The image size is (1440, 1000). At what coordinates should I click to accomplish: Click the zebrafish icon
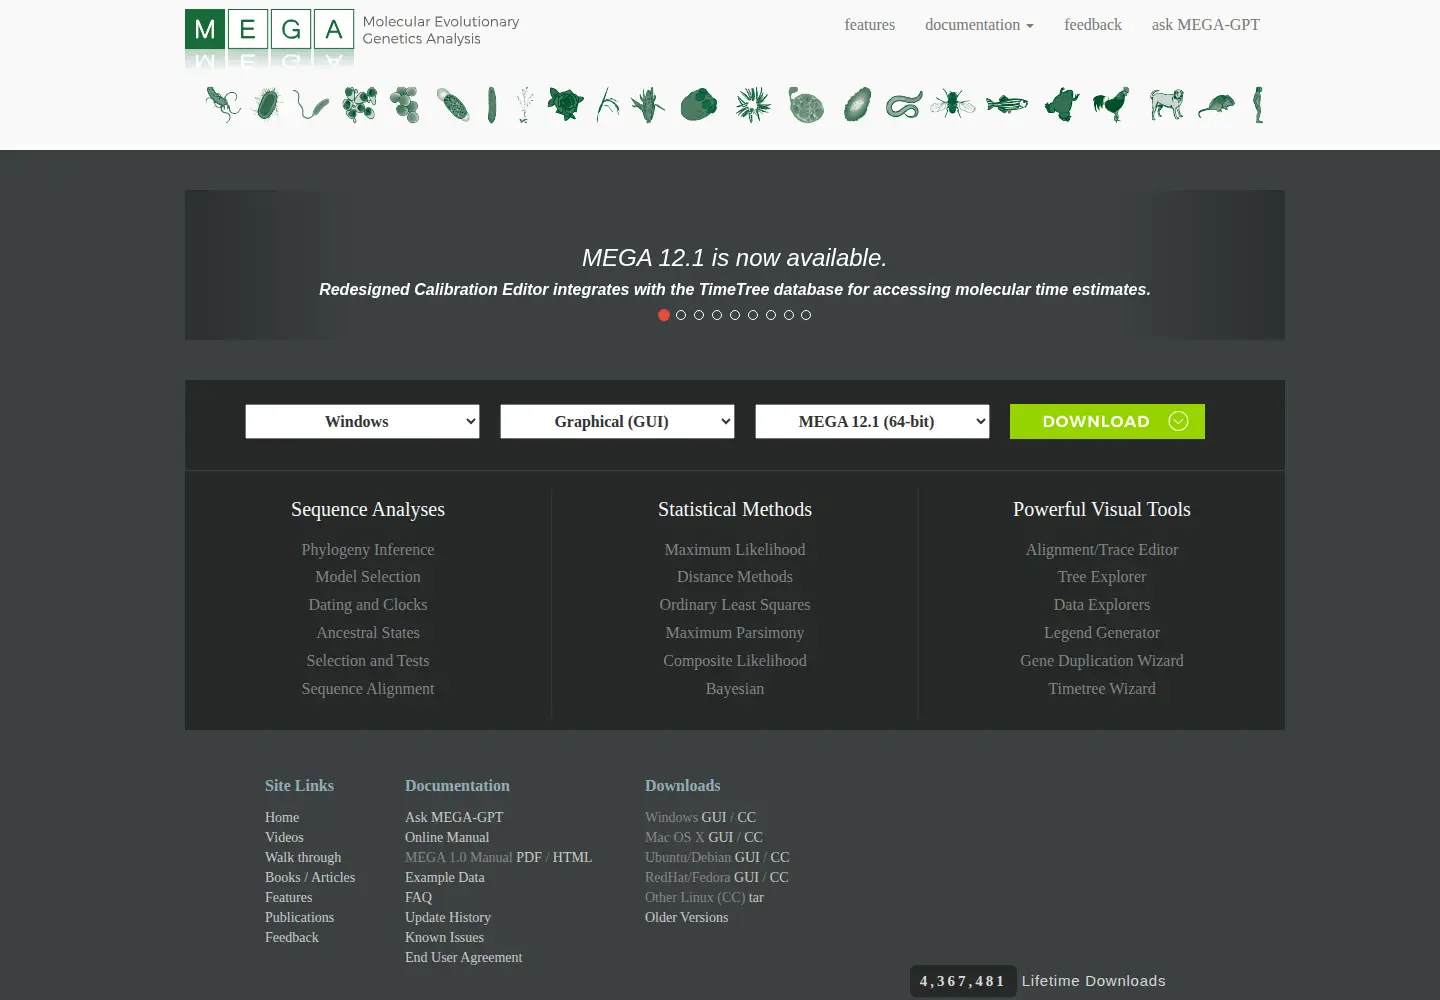(x=1007, y=104)
